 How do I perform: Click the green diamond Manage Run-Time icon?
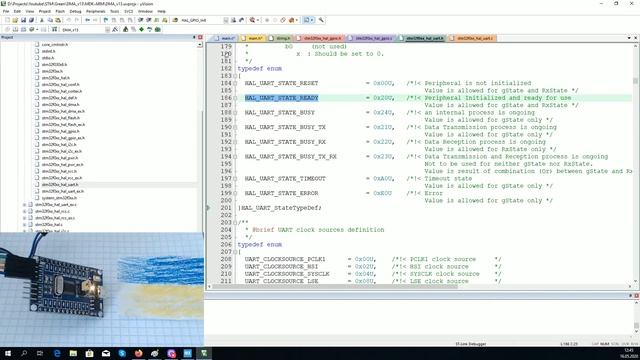(141, 29)
